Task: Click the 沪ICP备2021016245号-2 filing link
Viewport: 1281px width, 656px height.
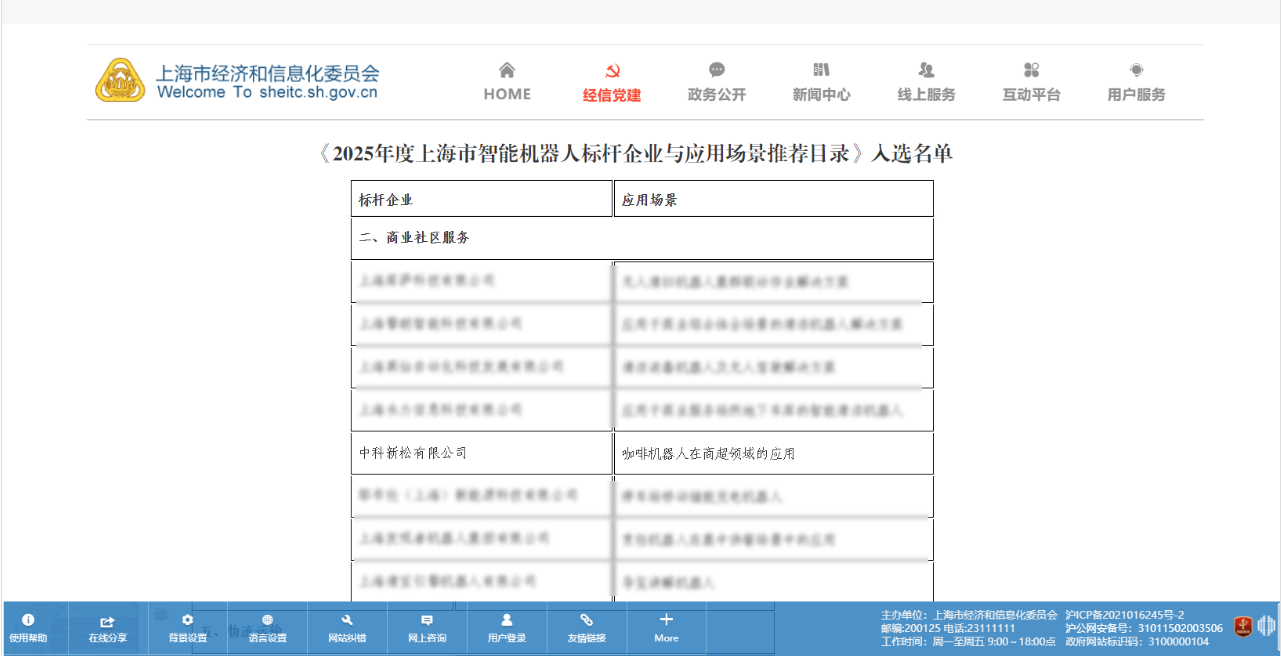Action: coord(1125,614)
